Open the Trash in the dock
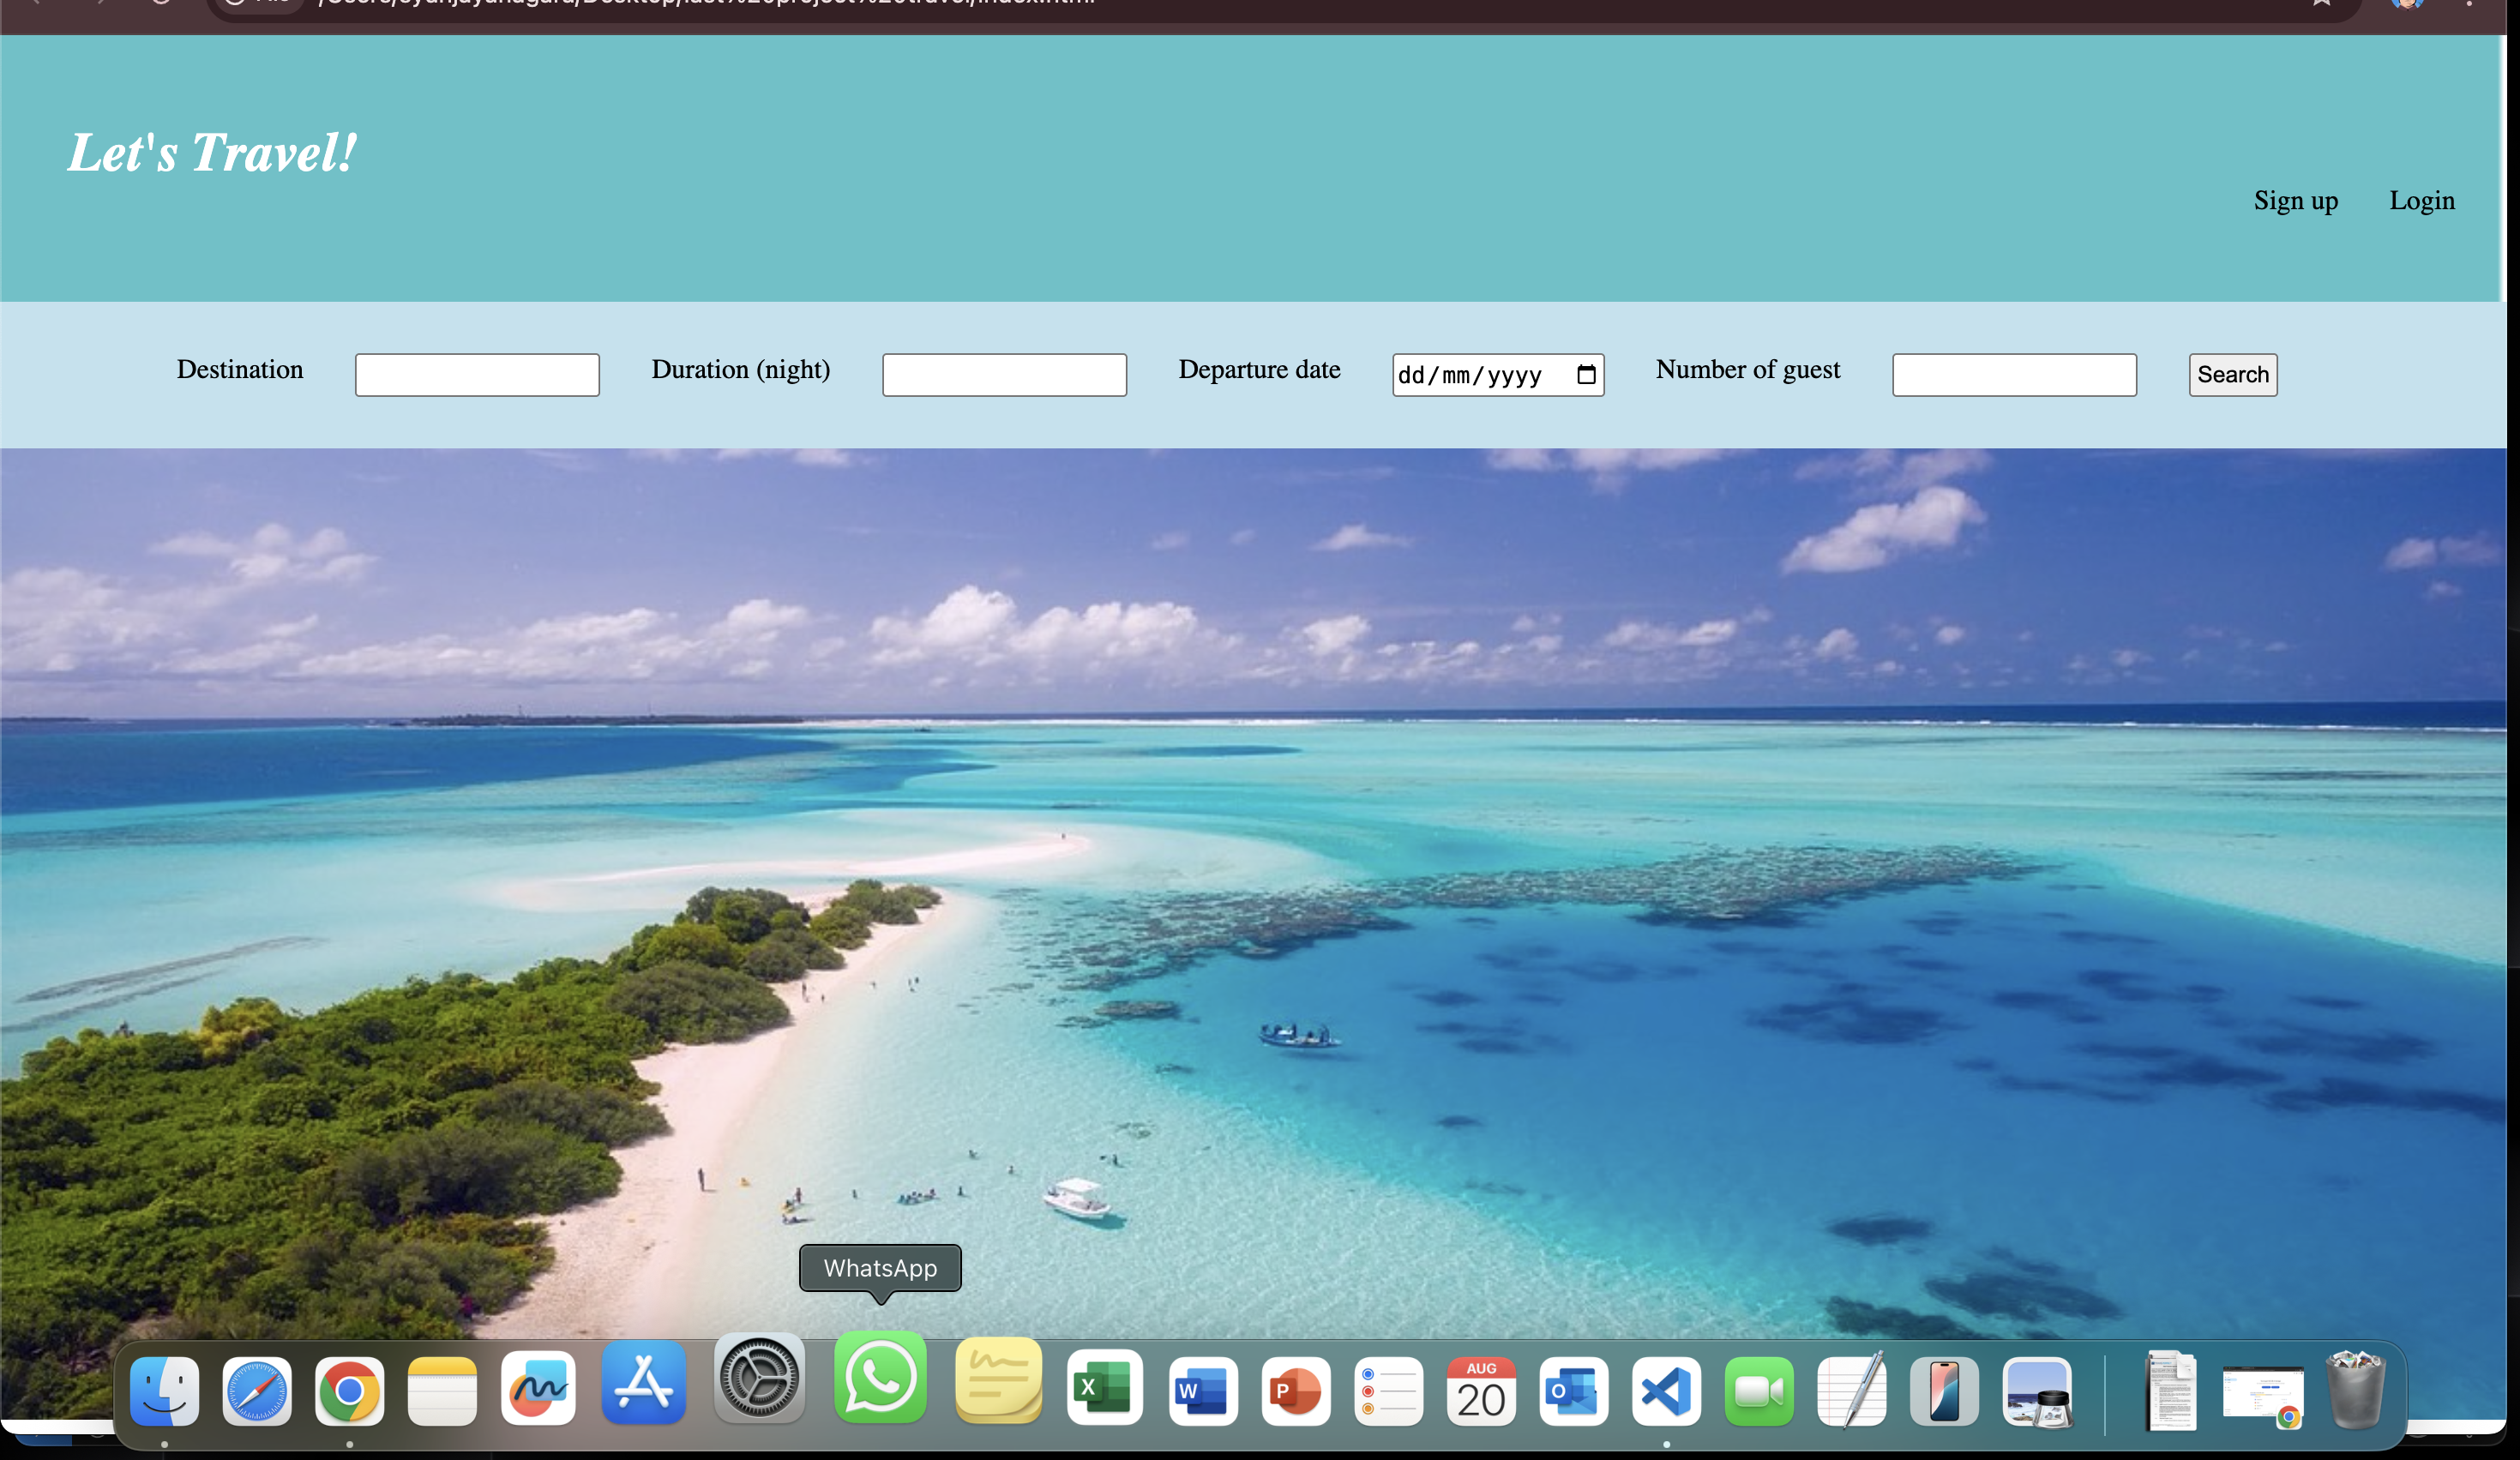Screen dimensions: 2520x1460 pyautogui.click(x=2355, y=1391)
